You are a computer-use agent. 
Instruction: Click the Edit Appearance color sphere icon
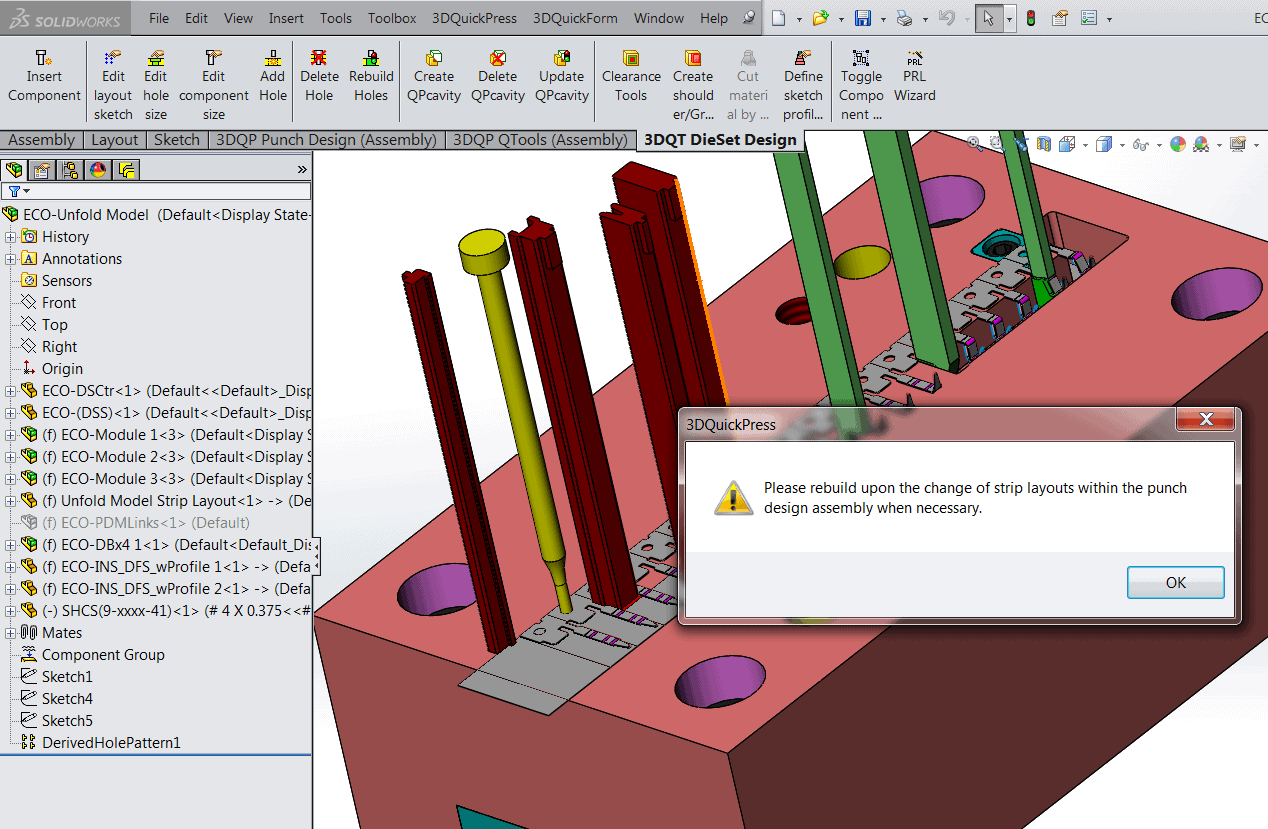tap(1178, 144)
